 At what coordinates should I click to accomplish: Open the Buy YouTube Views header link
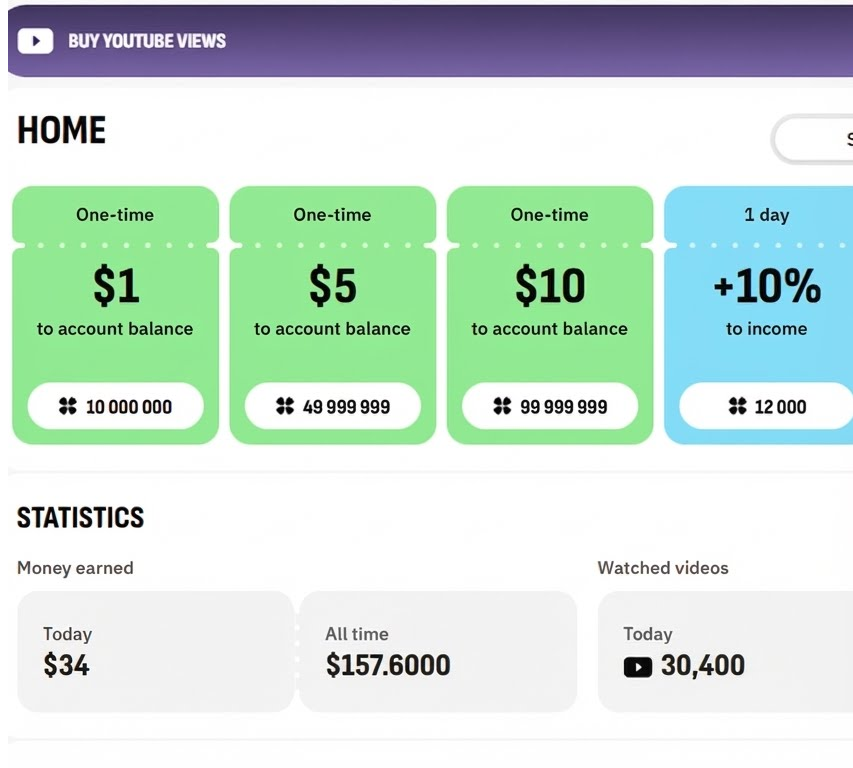(147, 41)
